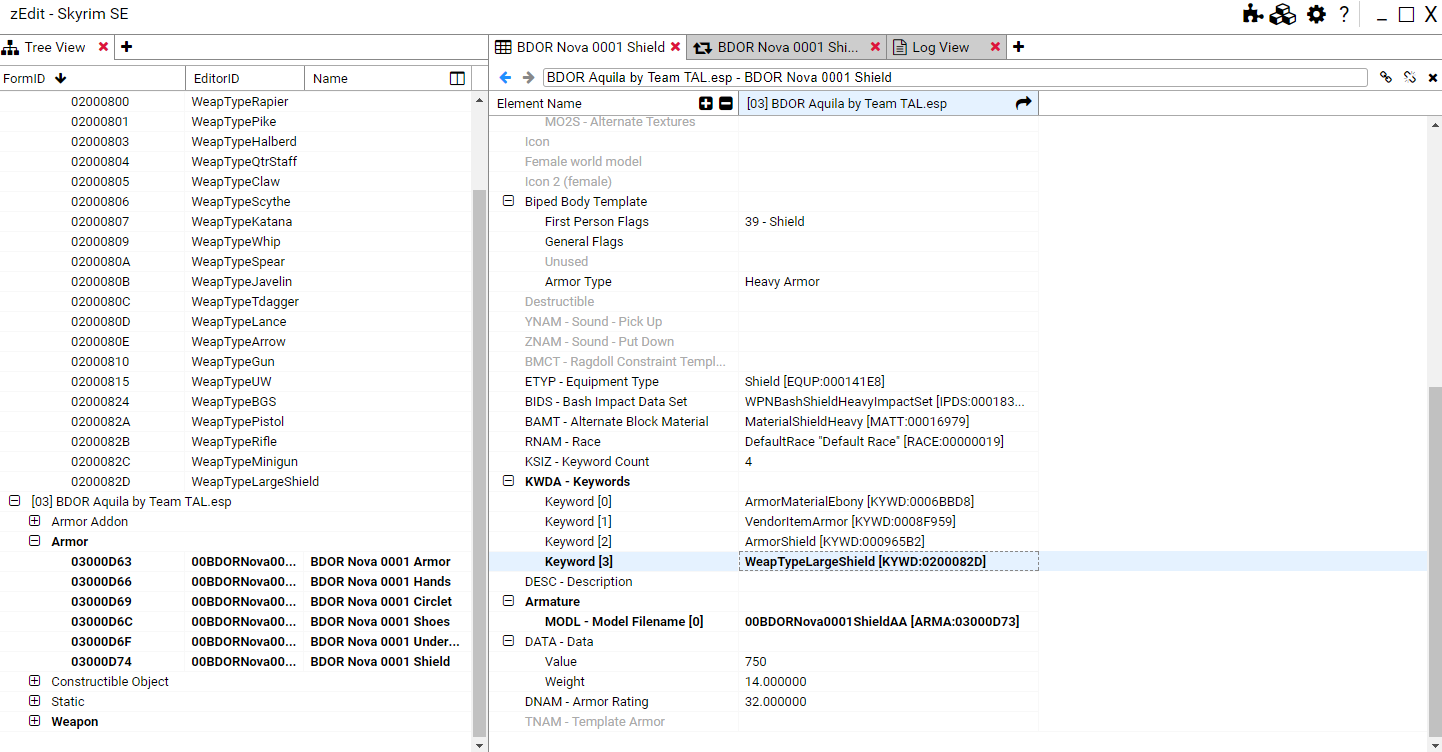
Task: Select the WeapTypeRapier row
Action: tap(236, 101)
